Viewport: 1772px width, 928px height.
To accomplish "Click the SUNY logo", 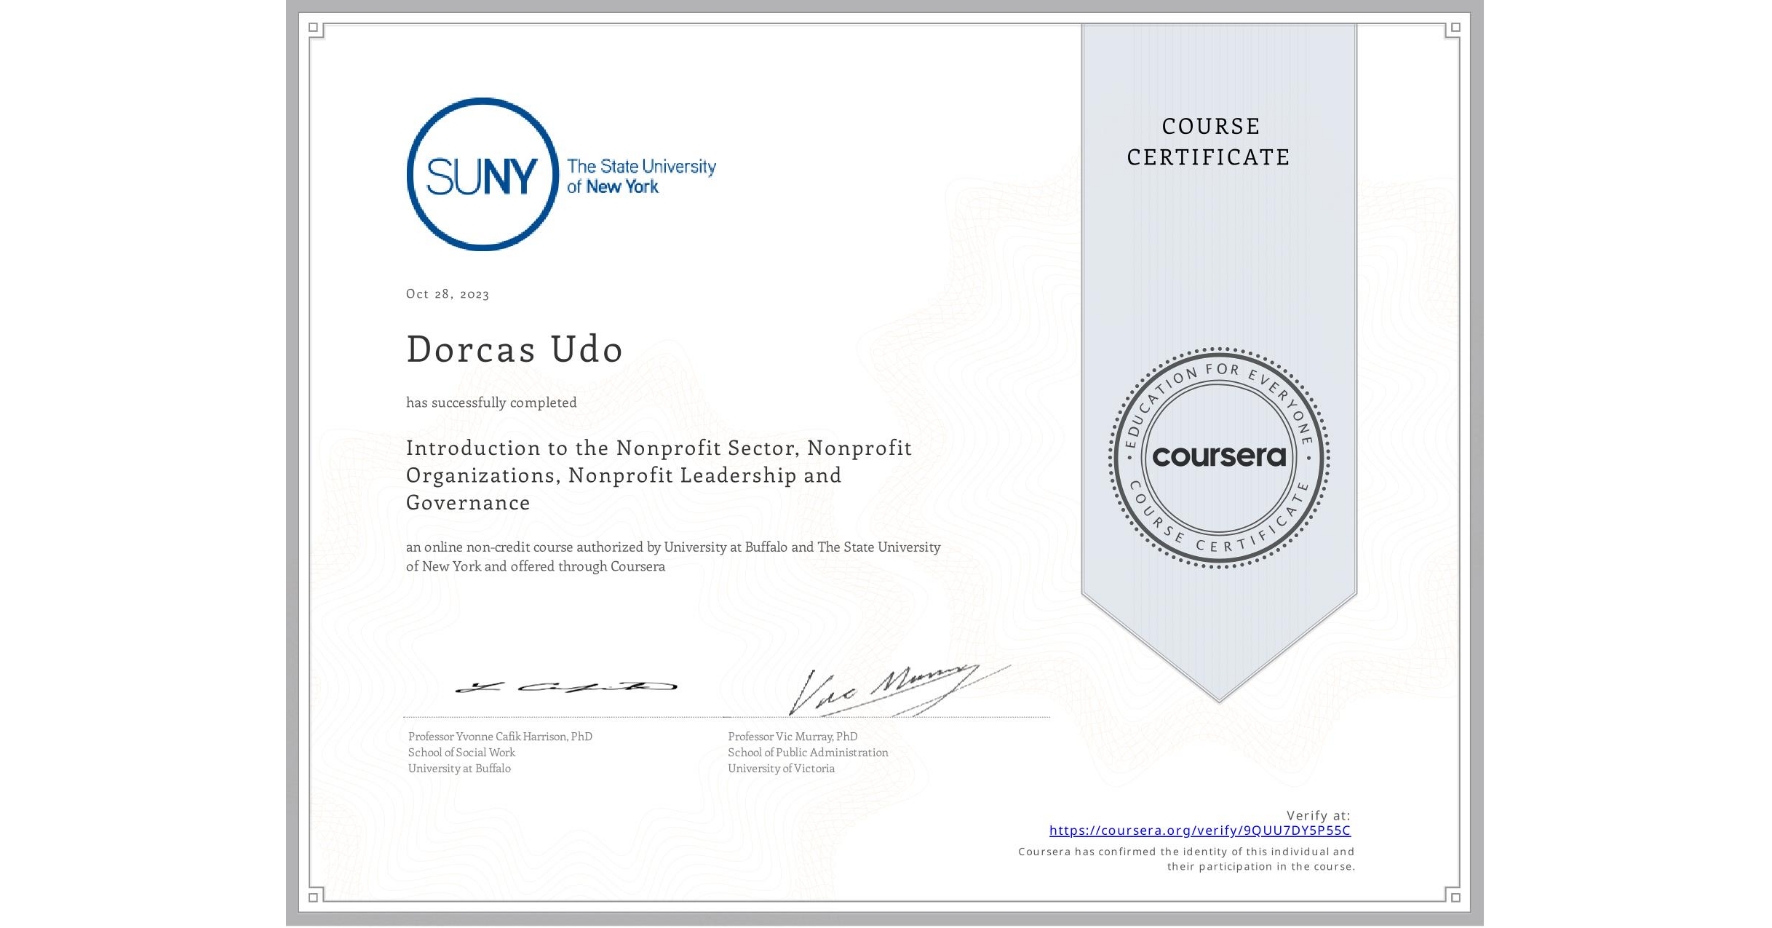I will click(x=482, y=172).
